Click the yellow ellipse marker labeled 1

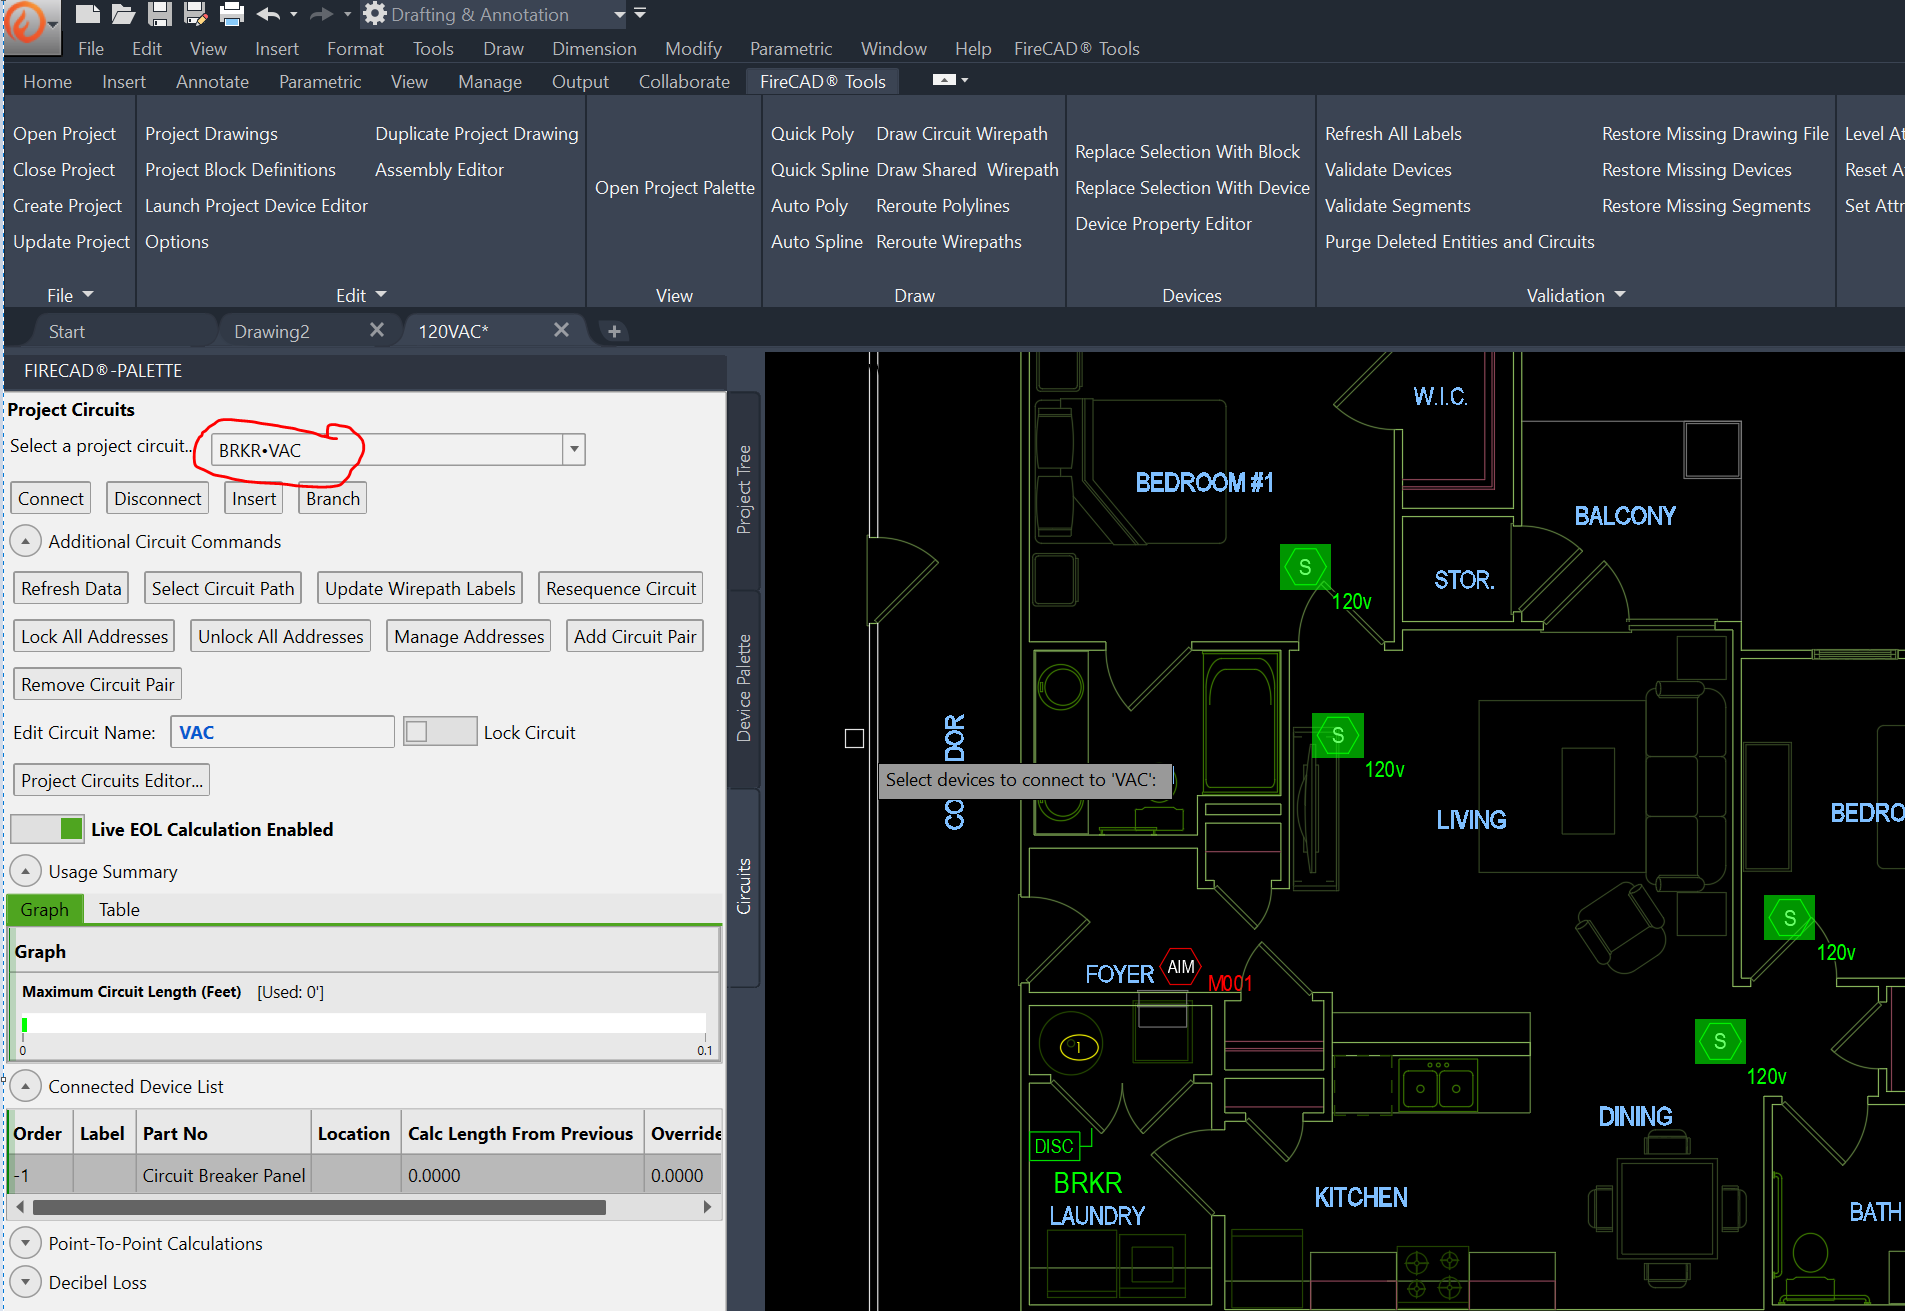[x=1079, y=1047]
